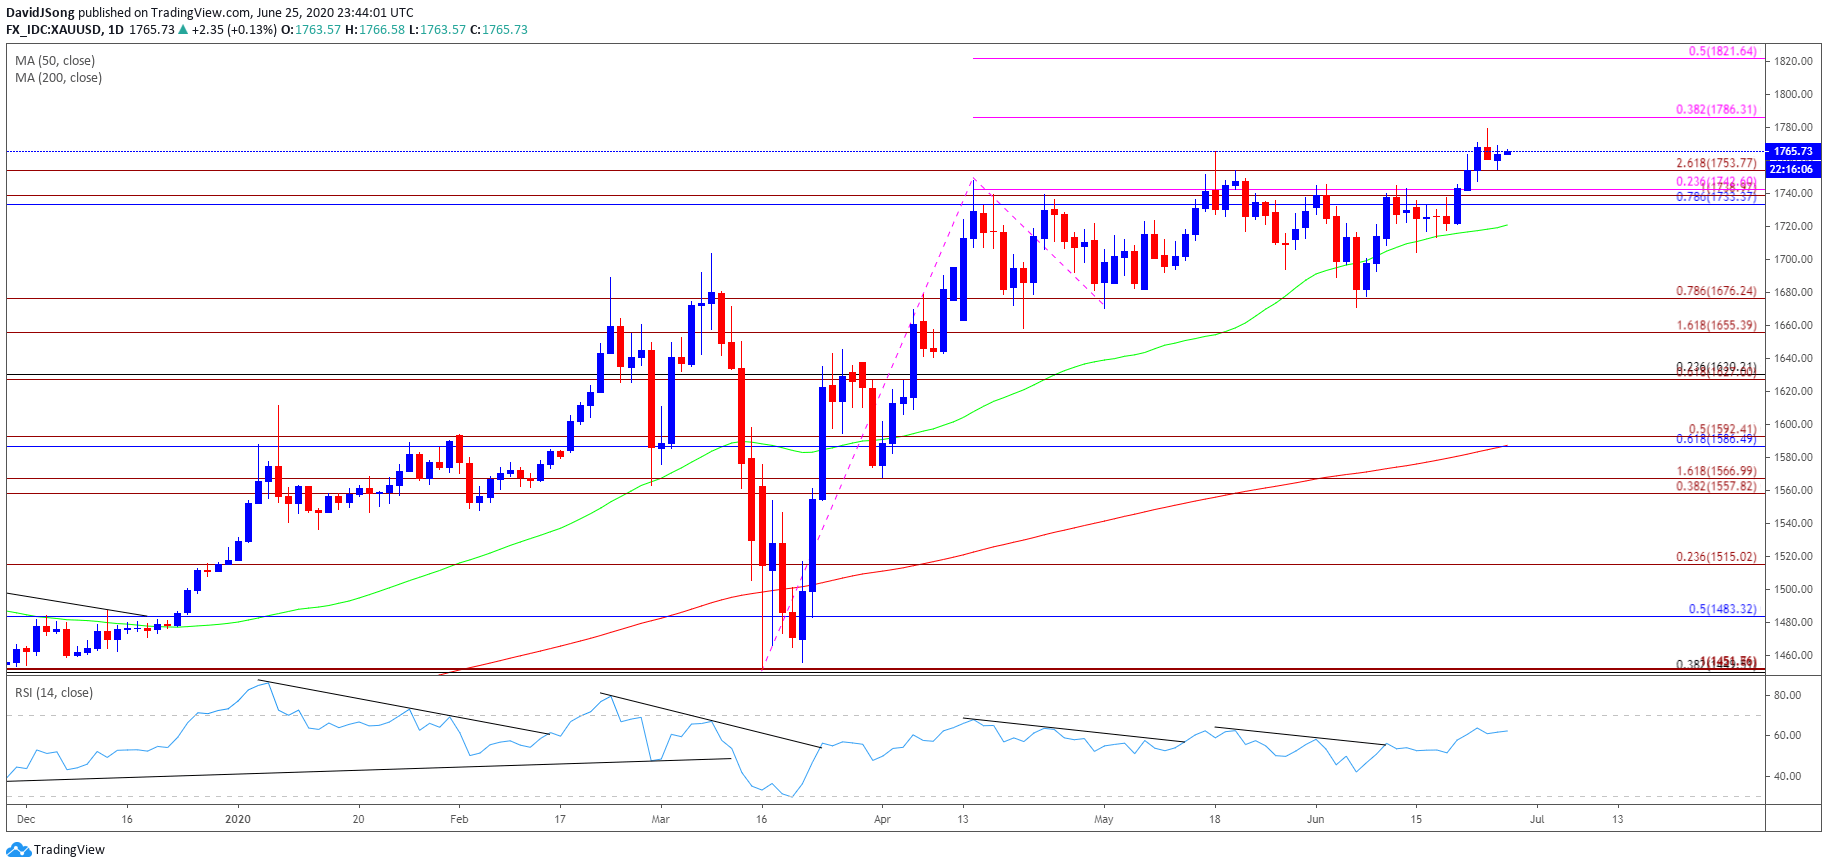This screenshot has height=868, width=1828.
Task: Select the 0.382(1557.82) Fibonacci label
Action: [x=1716, y=487]
